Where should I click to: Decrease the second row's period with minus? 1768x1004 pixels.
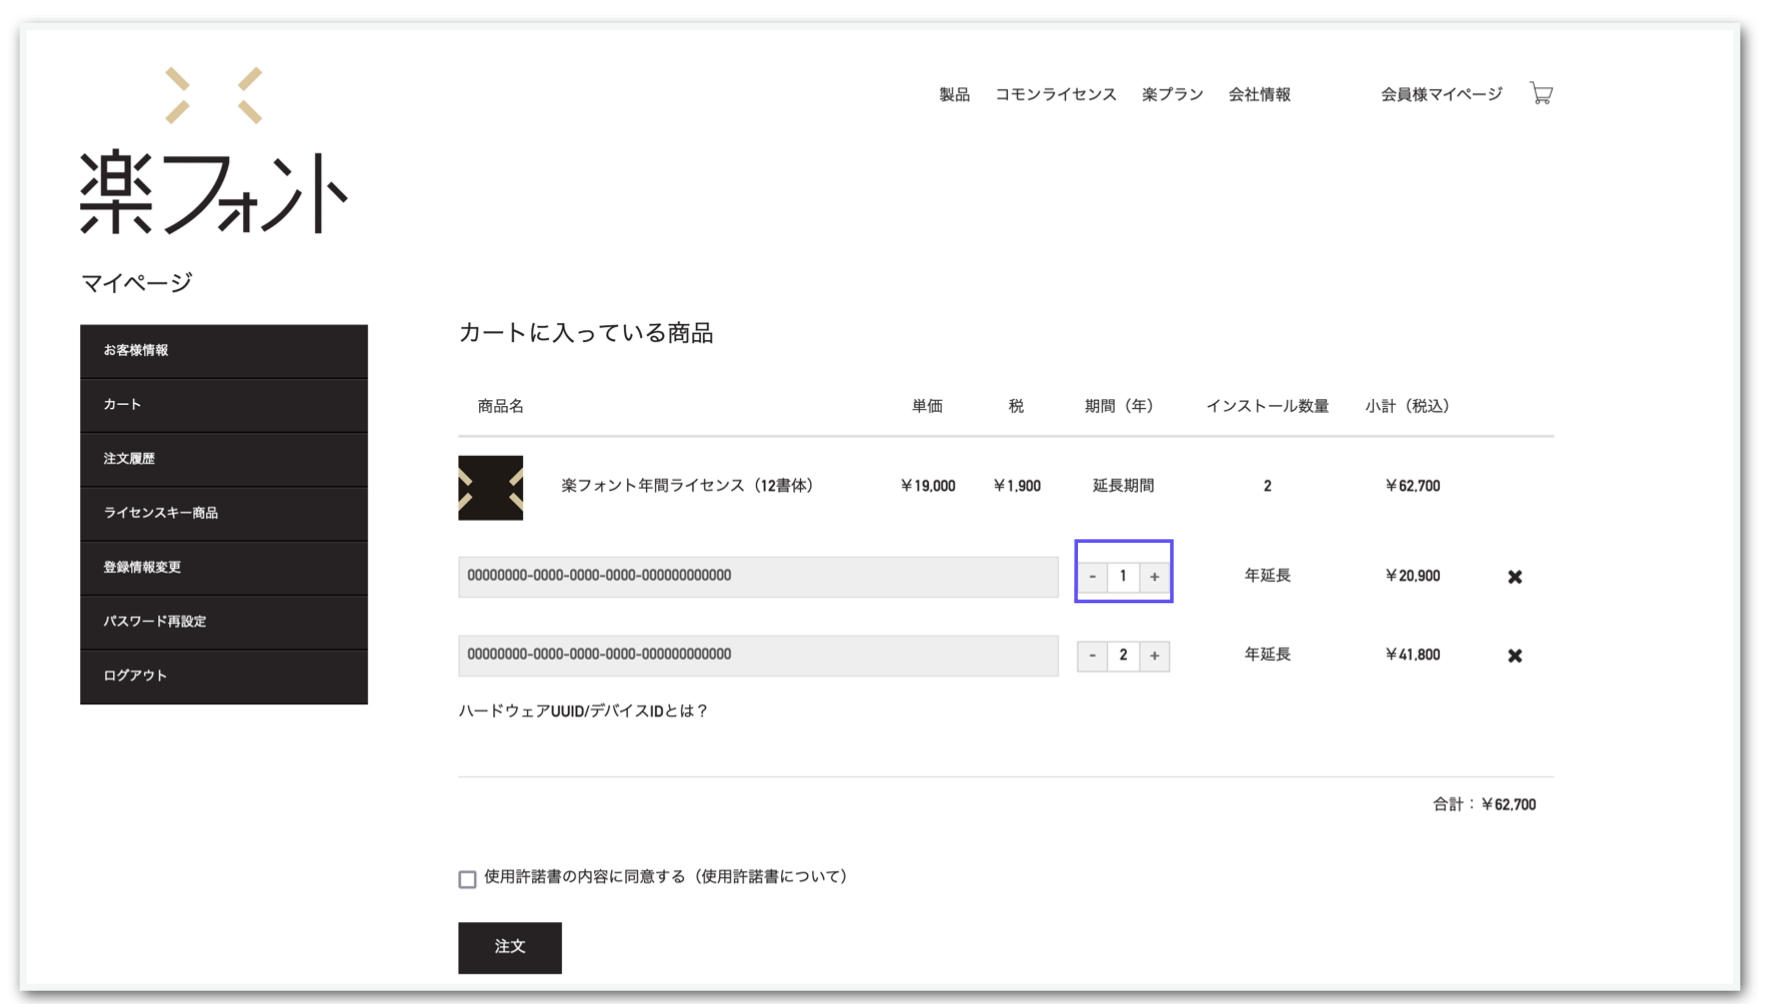click(x=1092, y=656)
